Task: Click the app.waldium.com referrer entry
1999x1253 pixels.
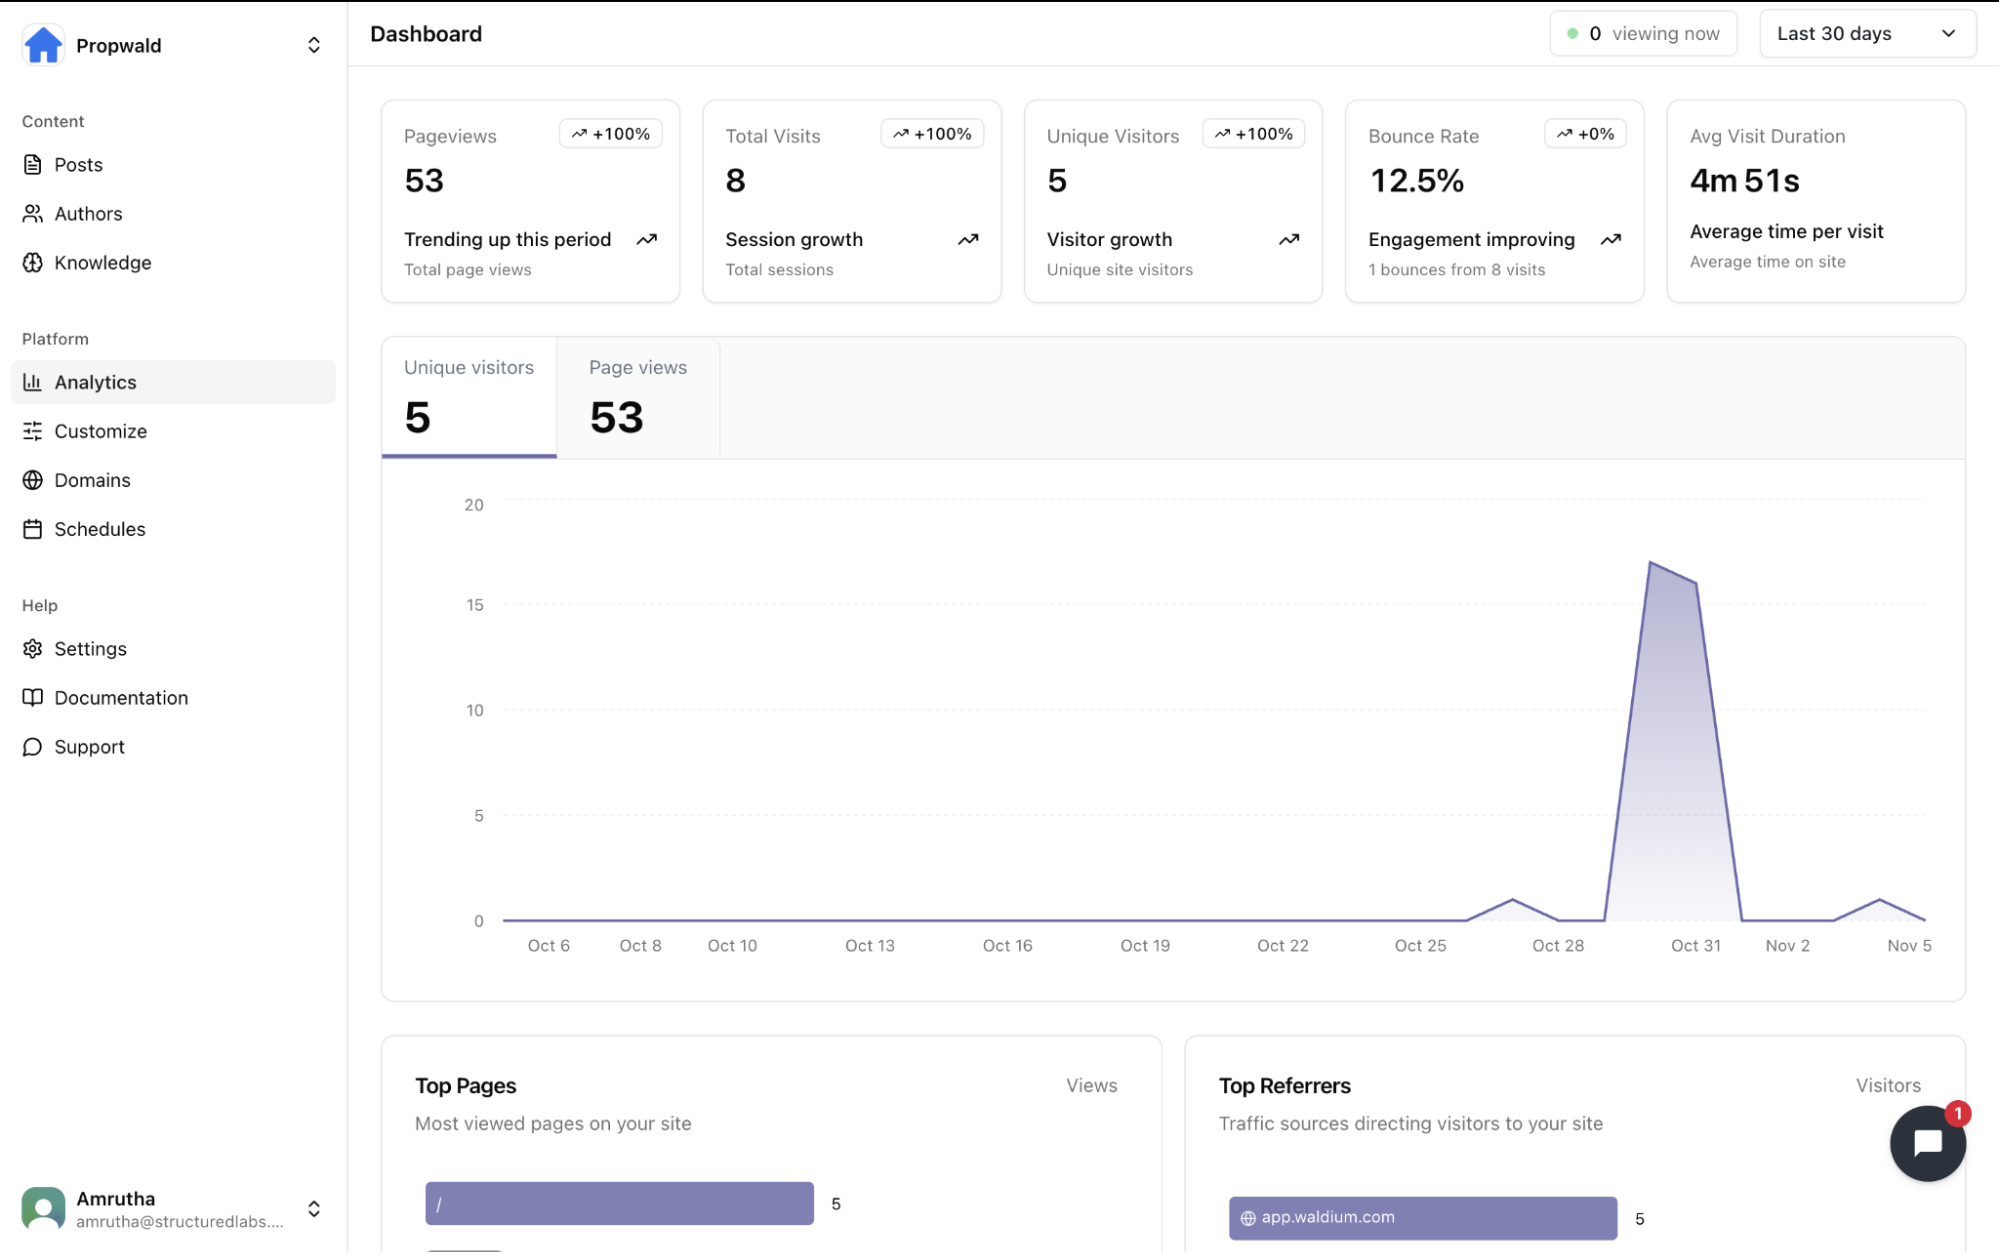Action: [1422, 1218]
